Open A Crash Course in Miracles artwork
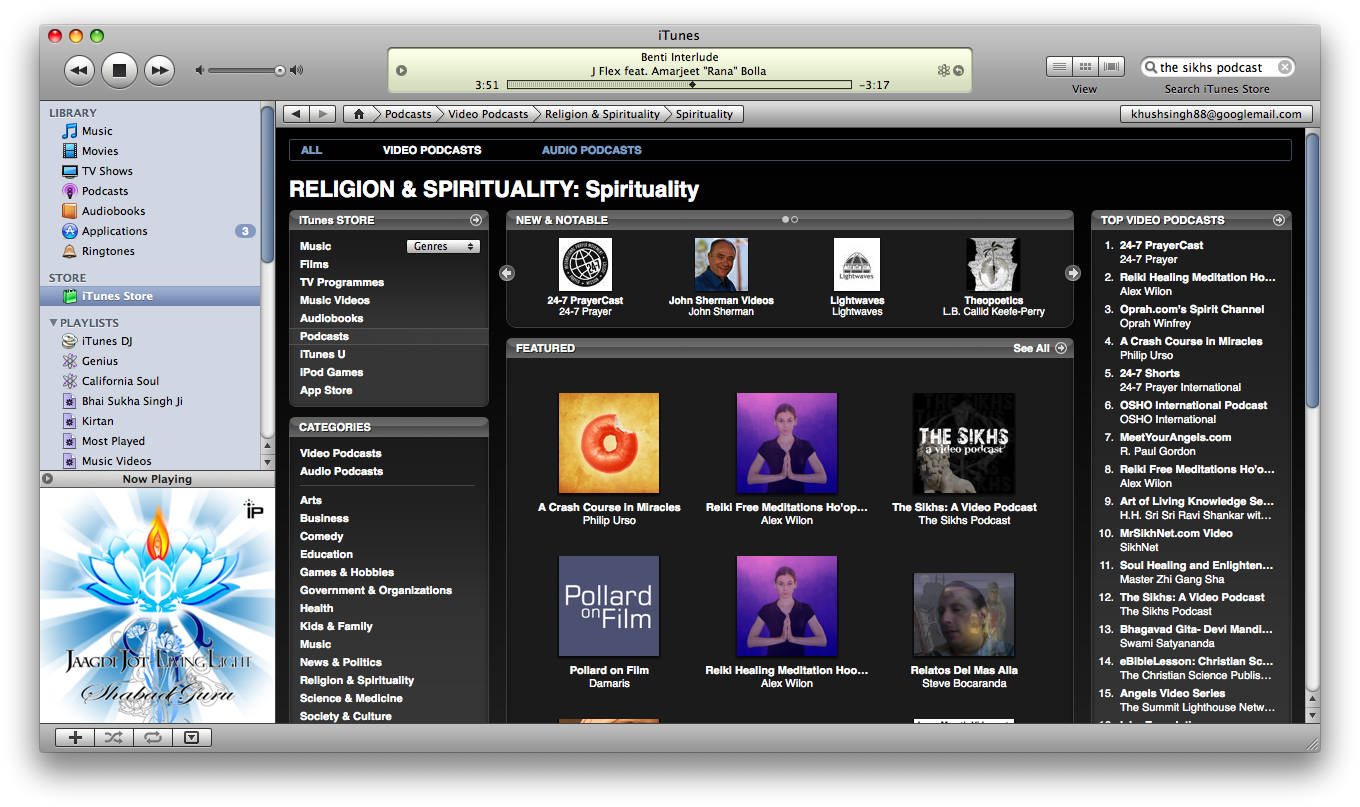The height and width of the screenshot is (807, 1360). [609, 443]
